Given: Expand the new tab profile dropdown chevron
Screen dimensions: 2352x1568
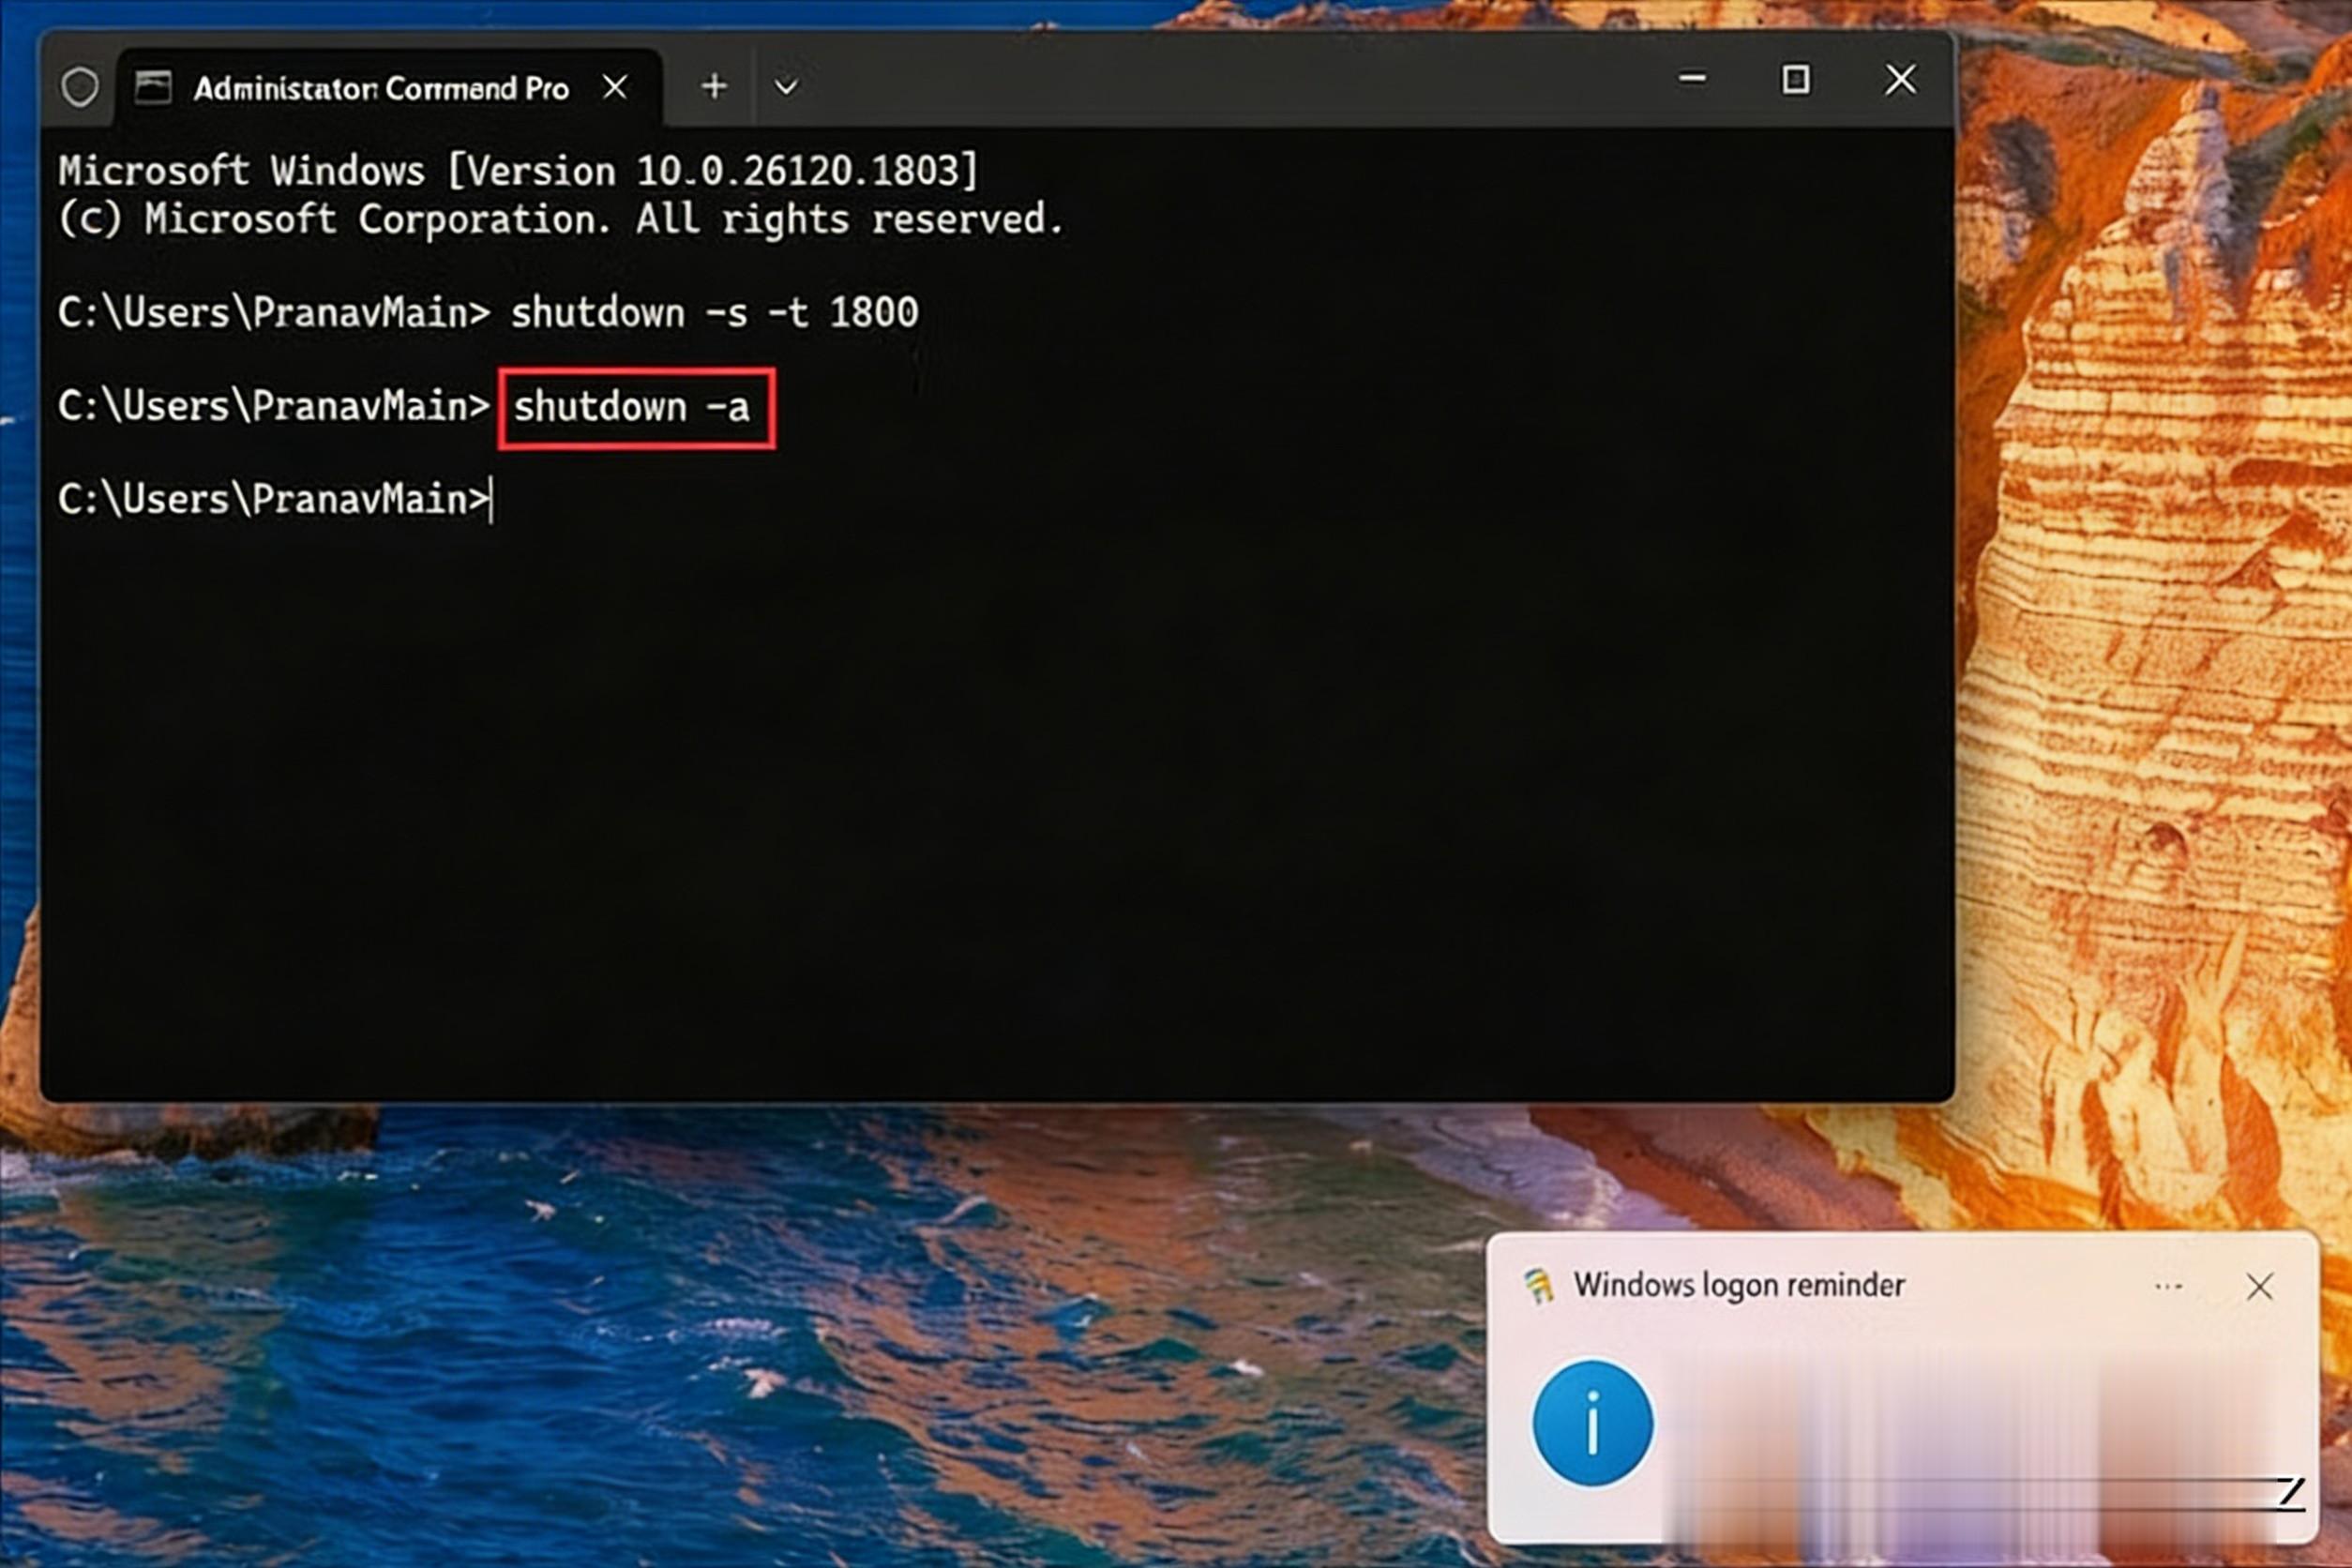Looking at the screenshot, I should point(786,88).
